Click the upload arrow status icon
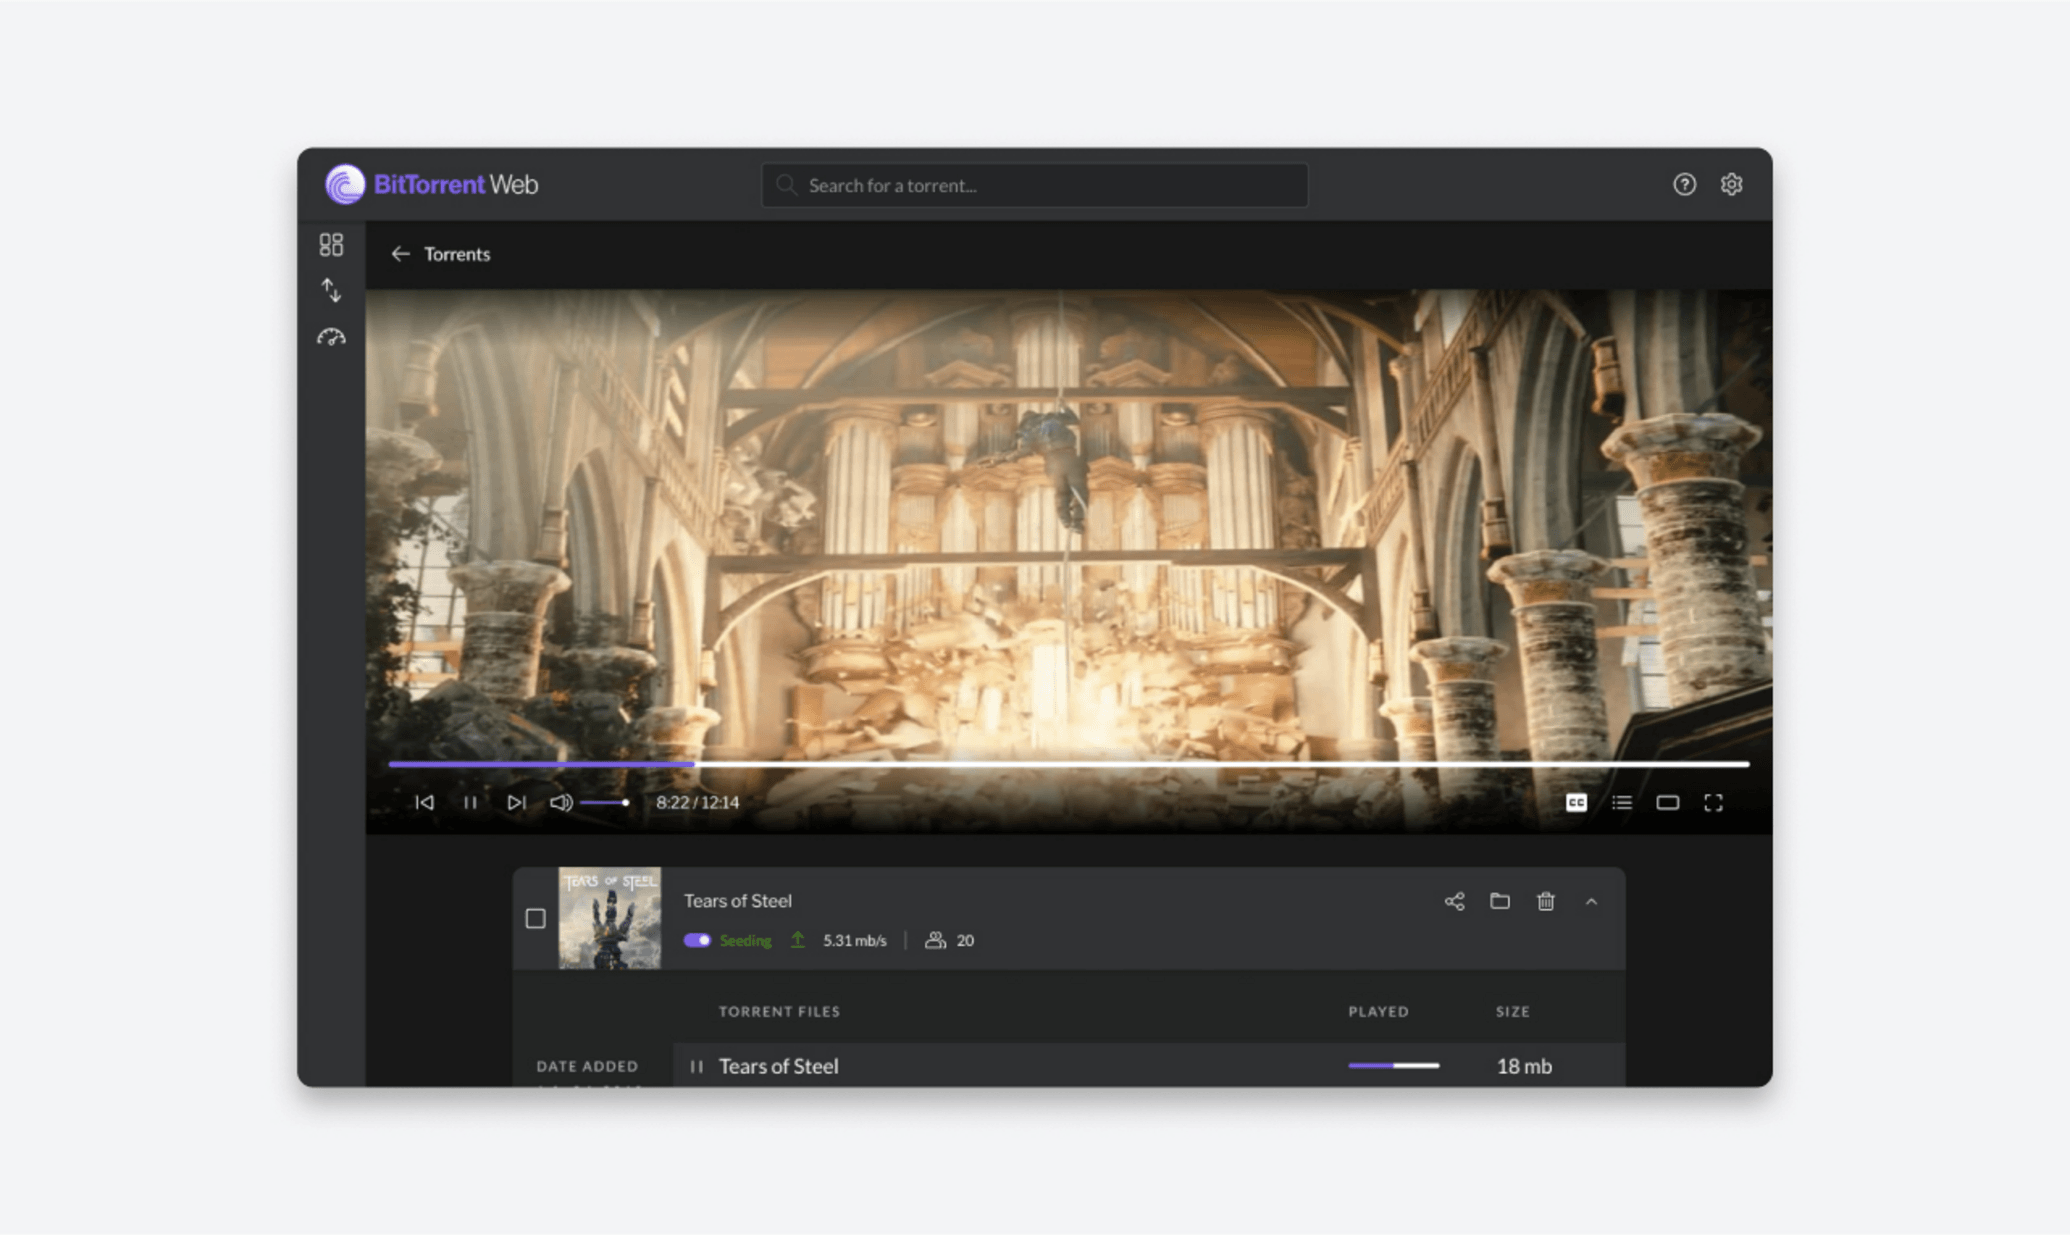Viewport: 2071px width, 1235px height. (797, 940)
